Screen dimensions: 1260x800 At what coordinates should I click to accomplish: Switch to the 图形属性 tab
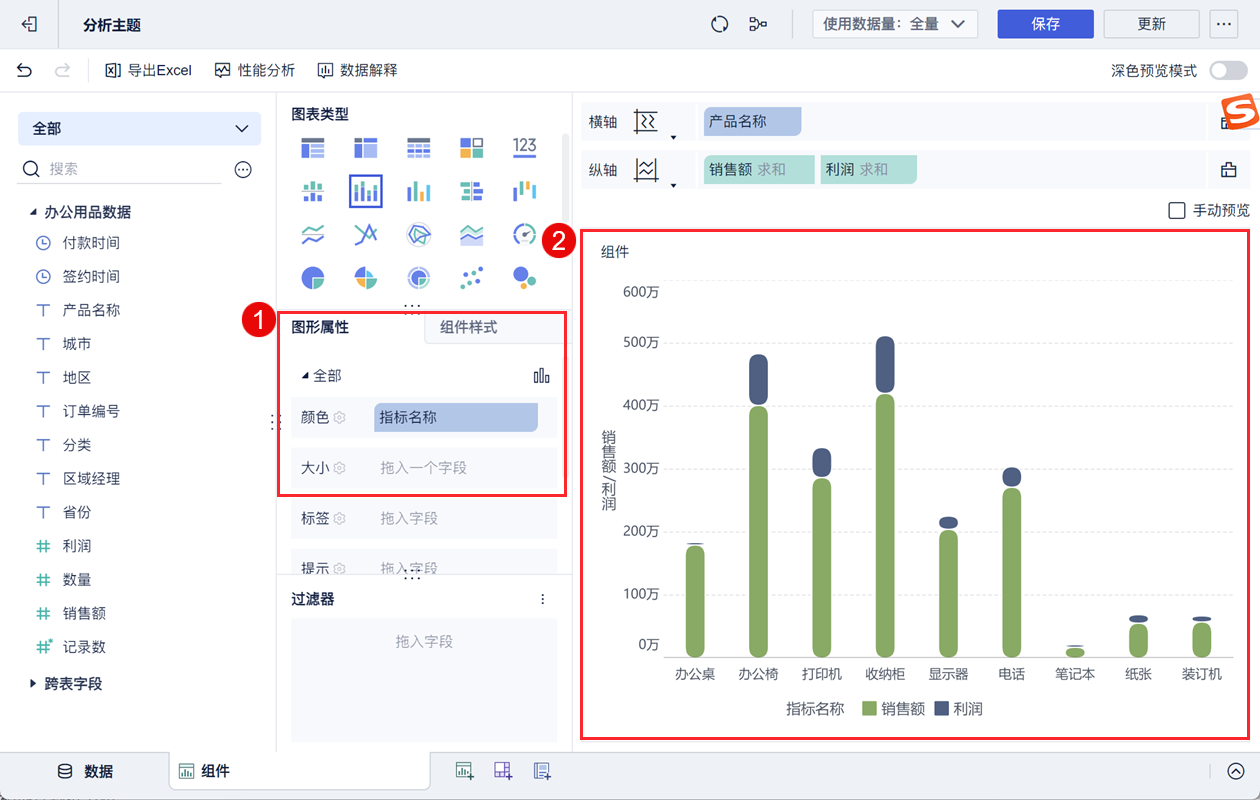click(x=320, y=327)
